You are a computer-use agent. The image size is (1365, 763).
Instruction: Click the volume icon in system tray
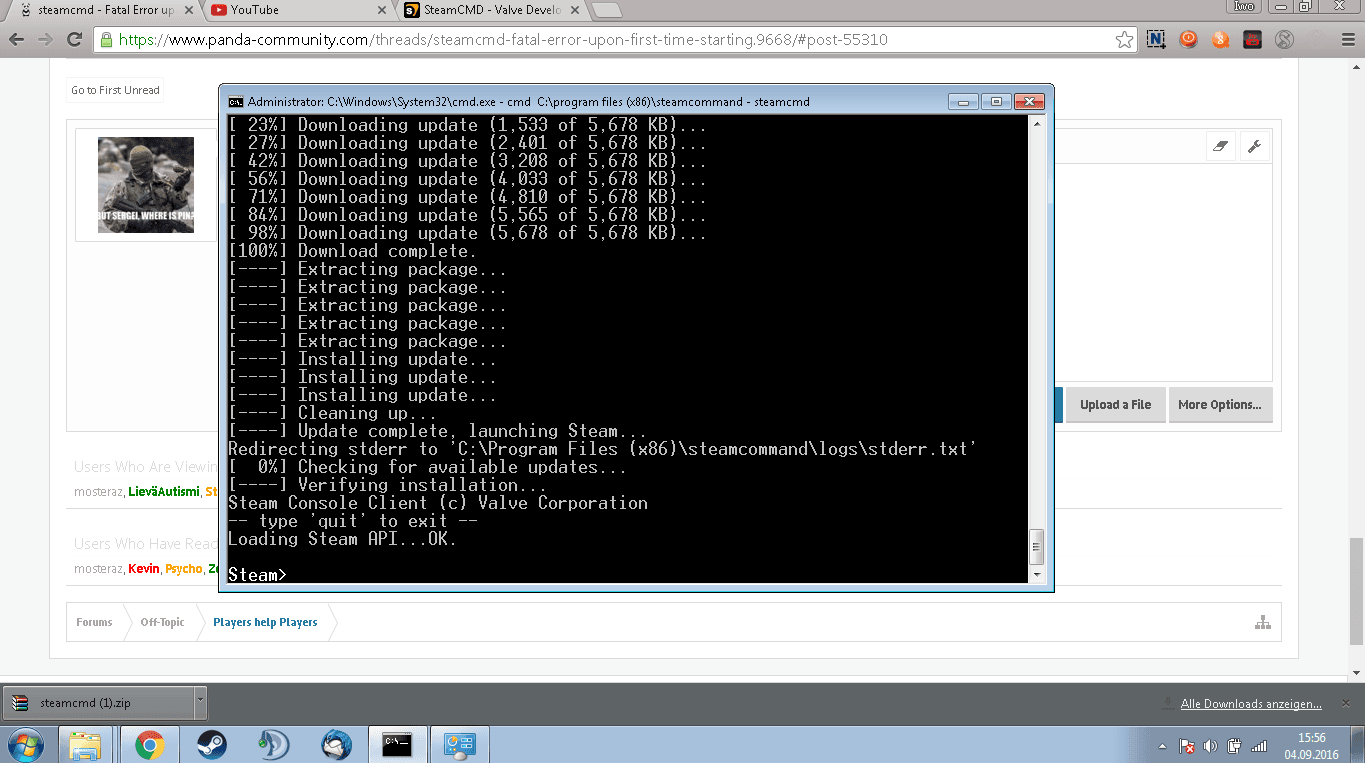click(x=1210, y=746)
